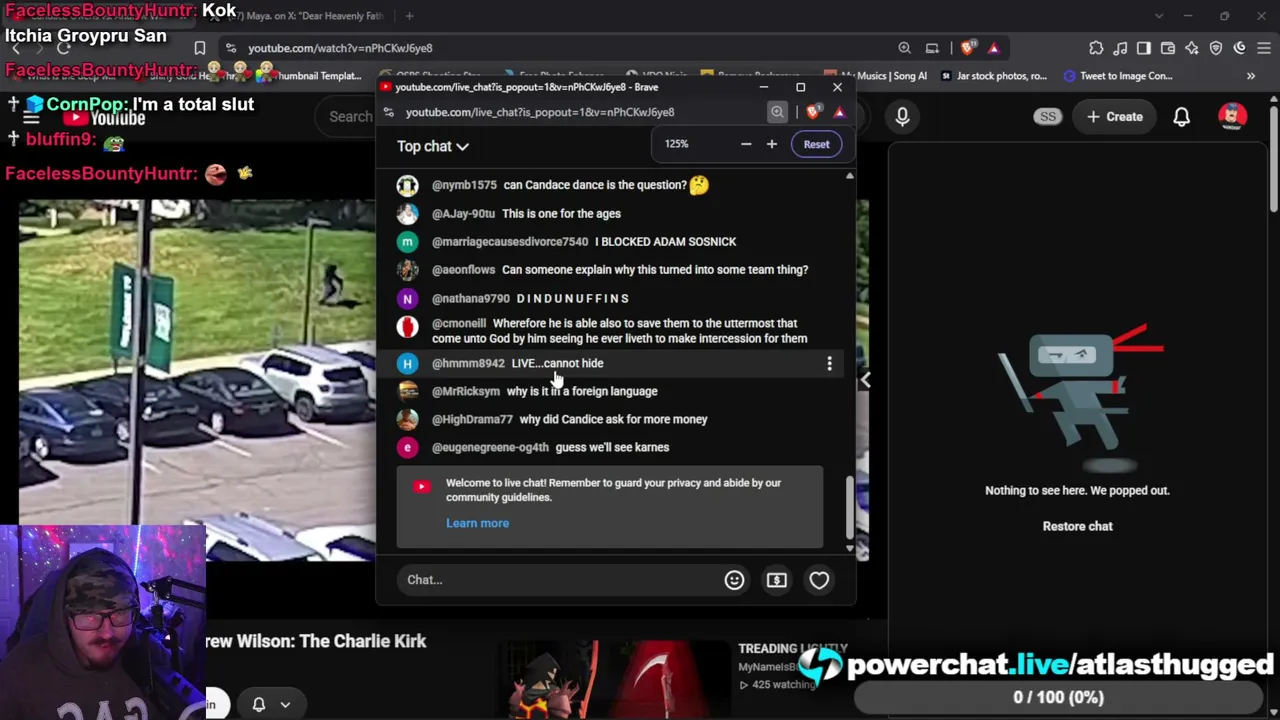
Task: Click the @AJay-90tu chat username
Action: (x=463, y=214)
